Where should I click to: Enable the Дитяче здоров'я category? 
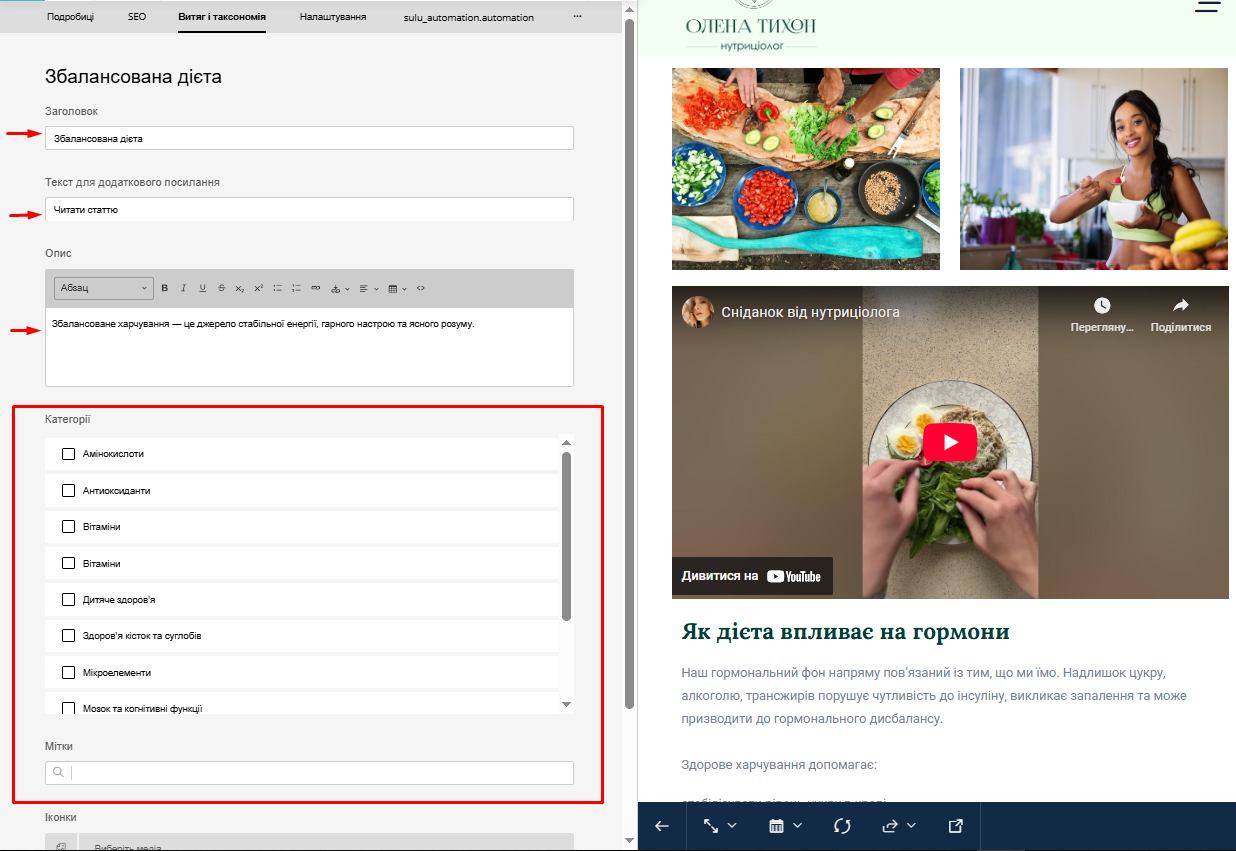(69, 600)
